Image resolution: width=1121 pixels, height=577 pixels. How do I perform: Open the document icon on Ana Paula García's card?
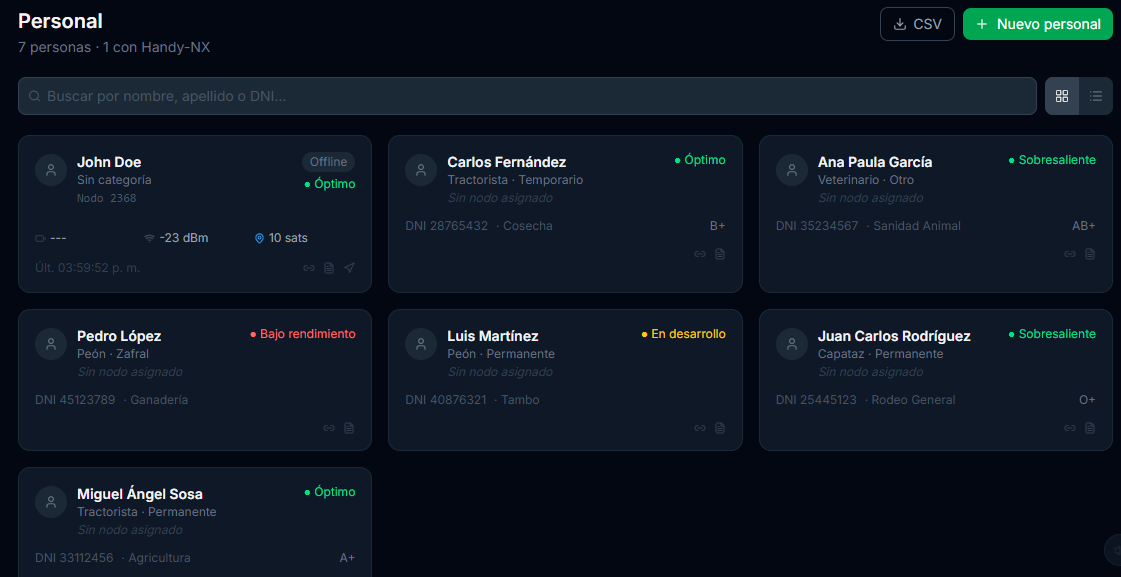1090,254
